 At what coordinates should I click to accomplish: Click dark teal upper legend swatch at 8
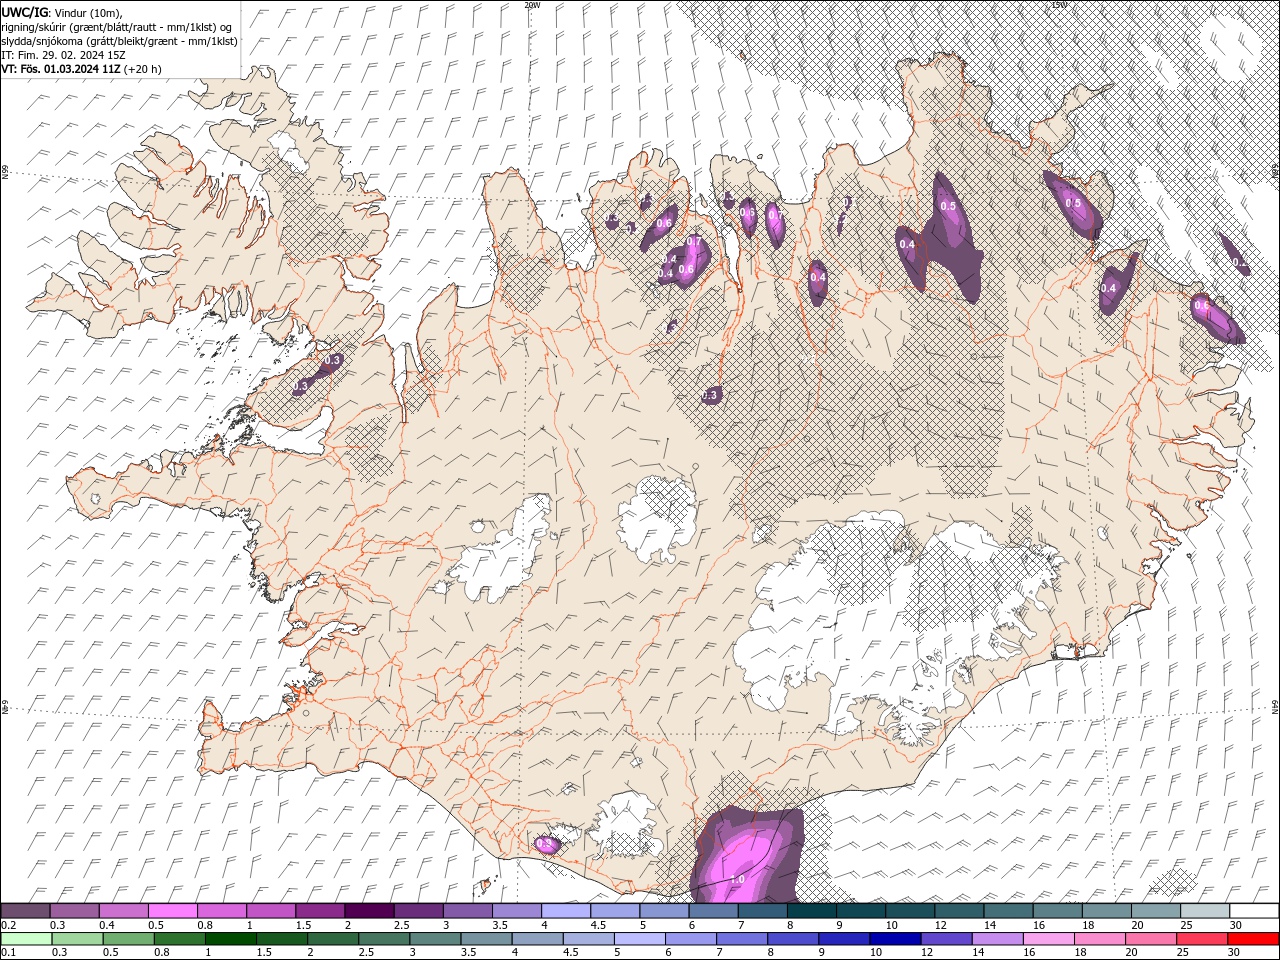click(x=811, y=911)
